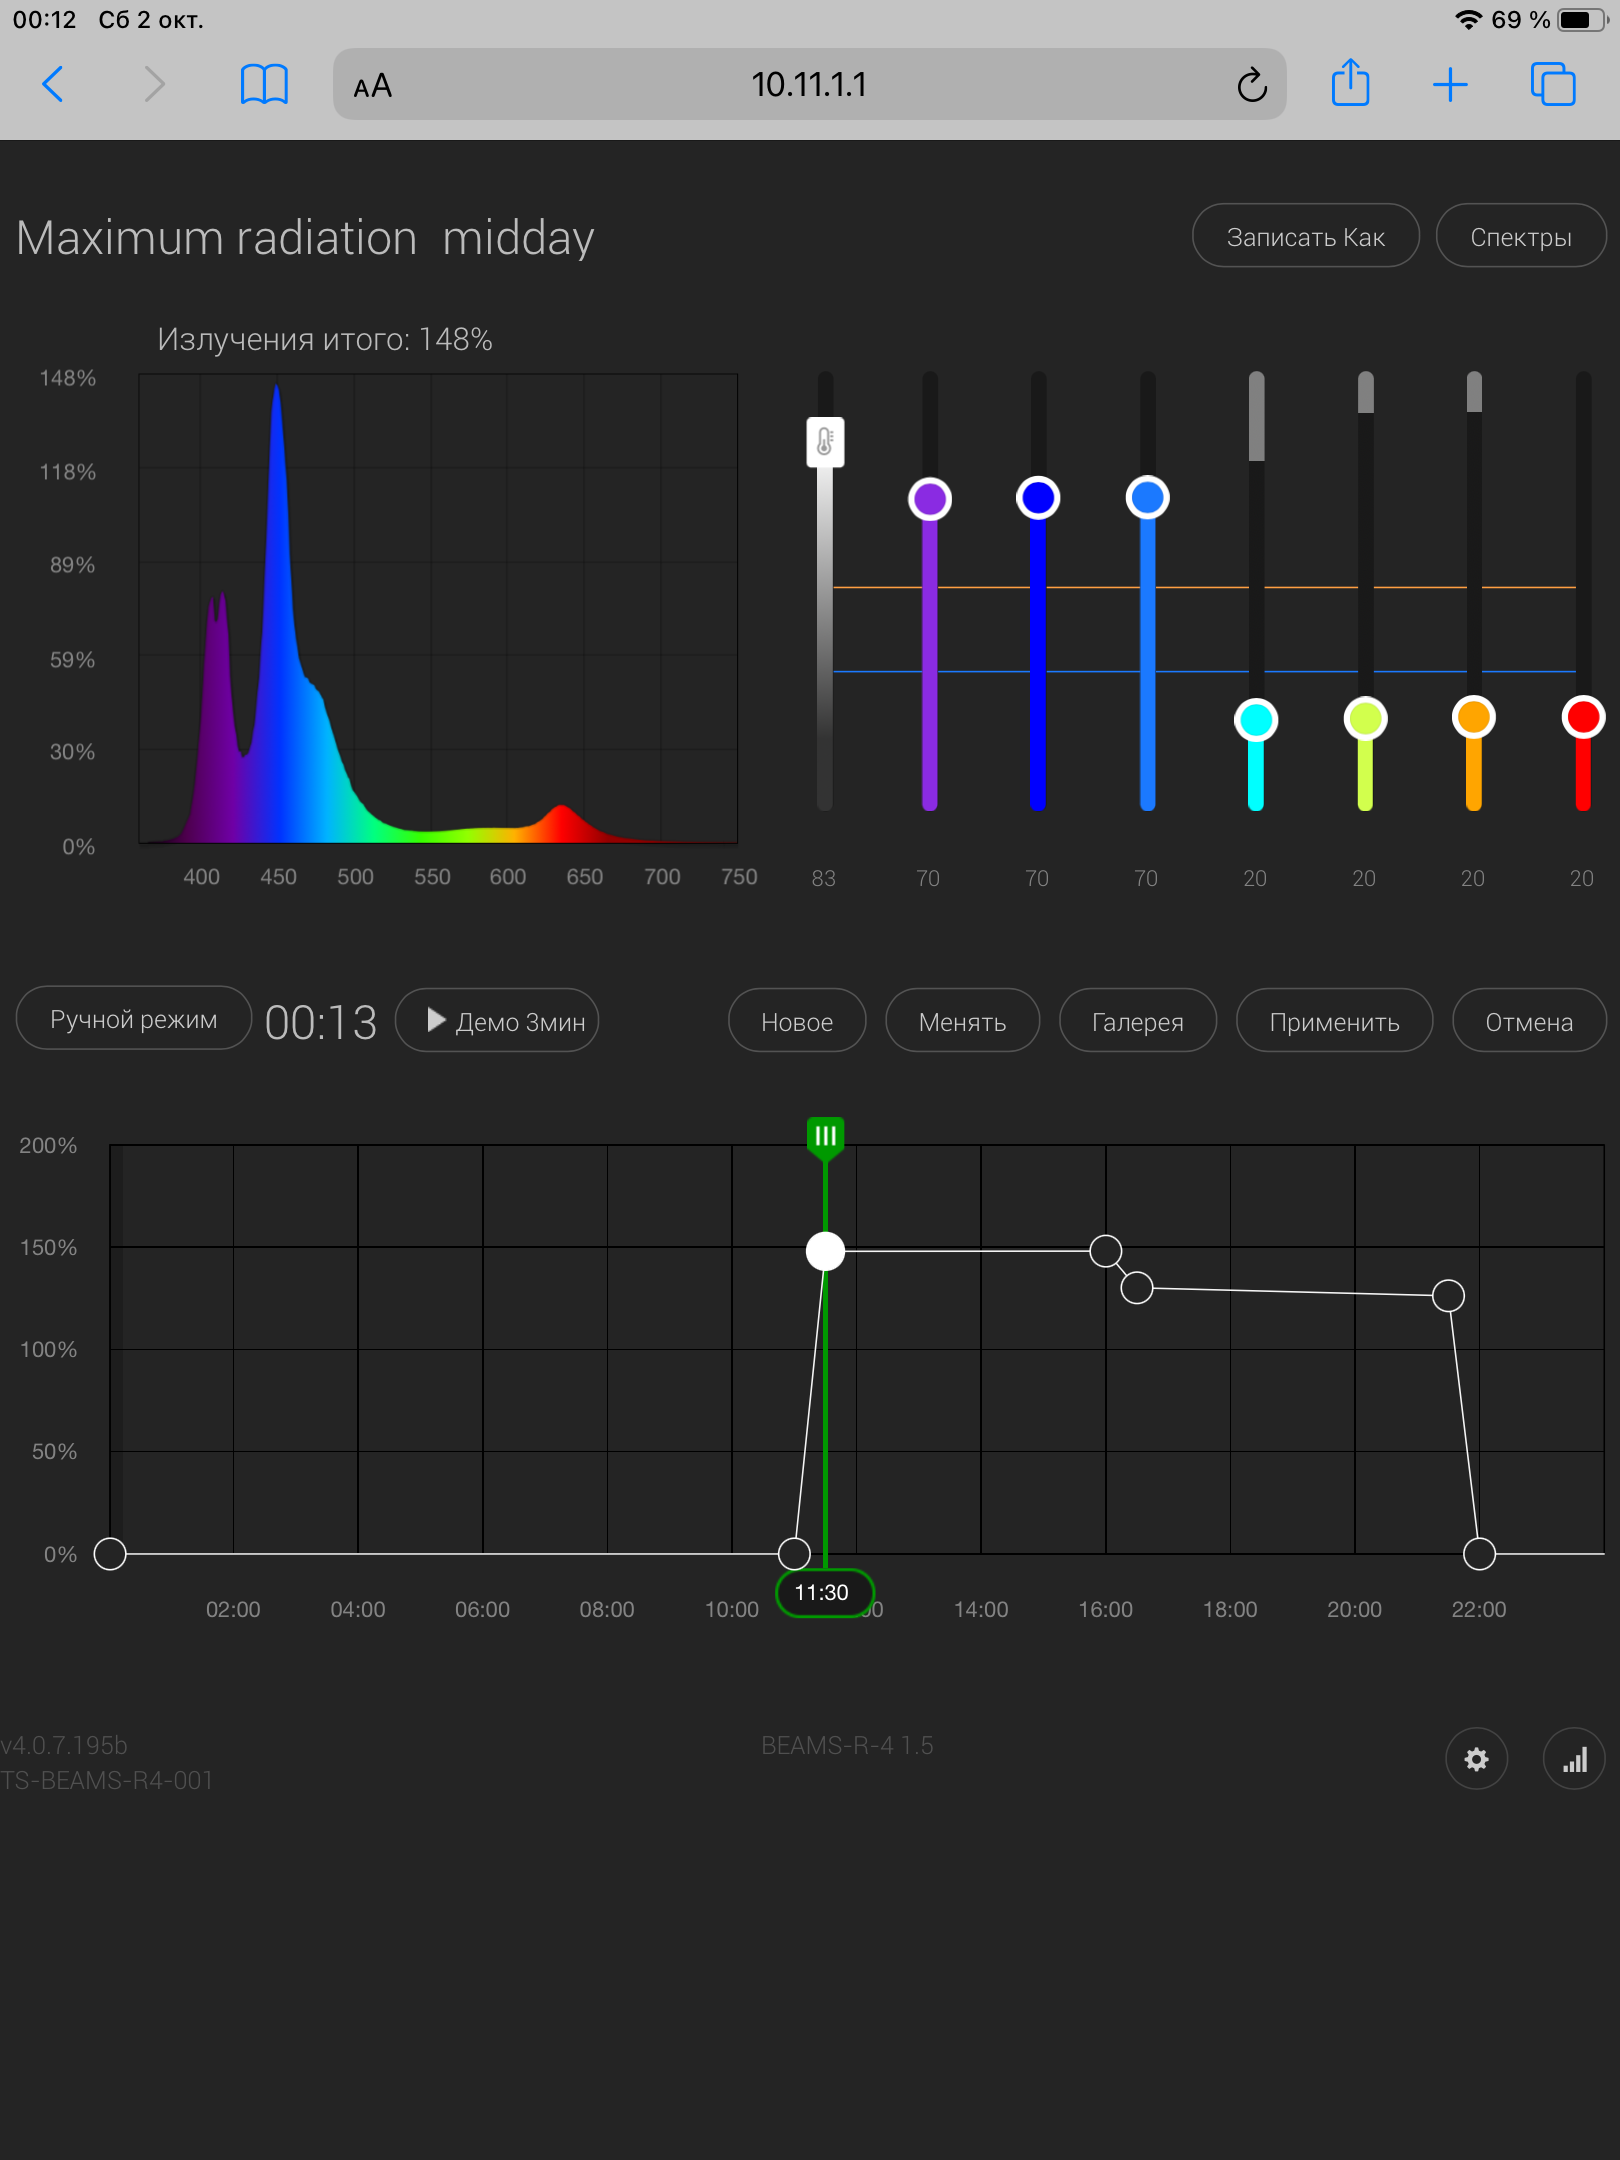Toggle the Ручной режим manual mode button
This screenshot has width=1620, height=2160.
coord(133,1019)
